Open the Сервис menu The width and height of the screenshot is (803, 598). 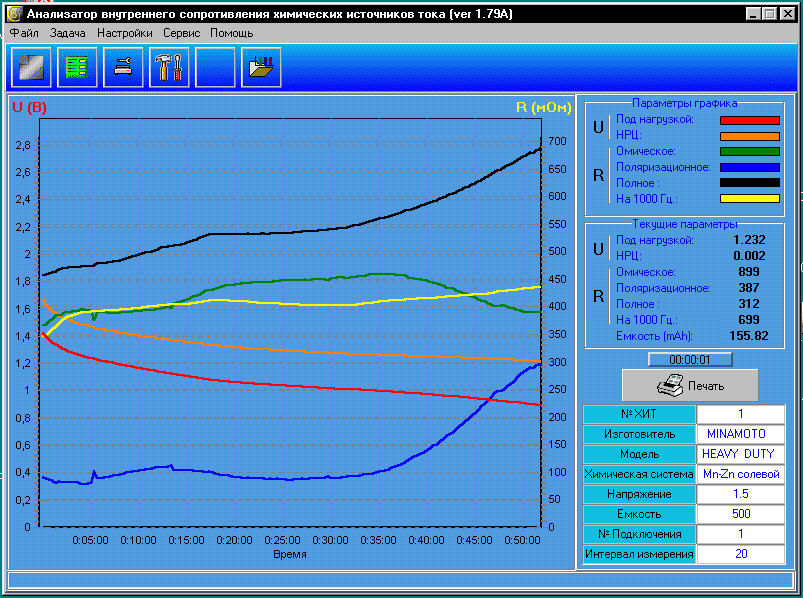pos(181,33)
